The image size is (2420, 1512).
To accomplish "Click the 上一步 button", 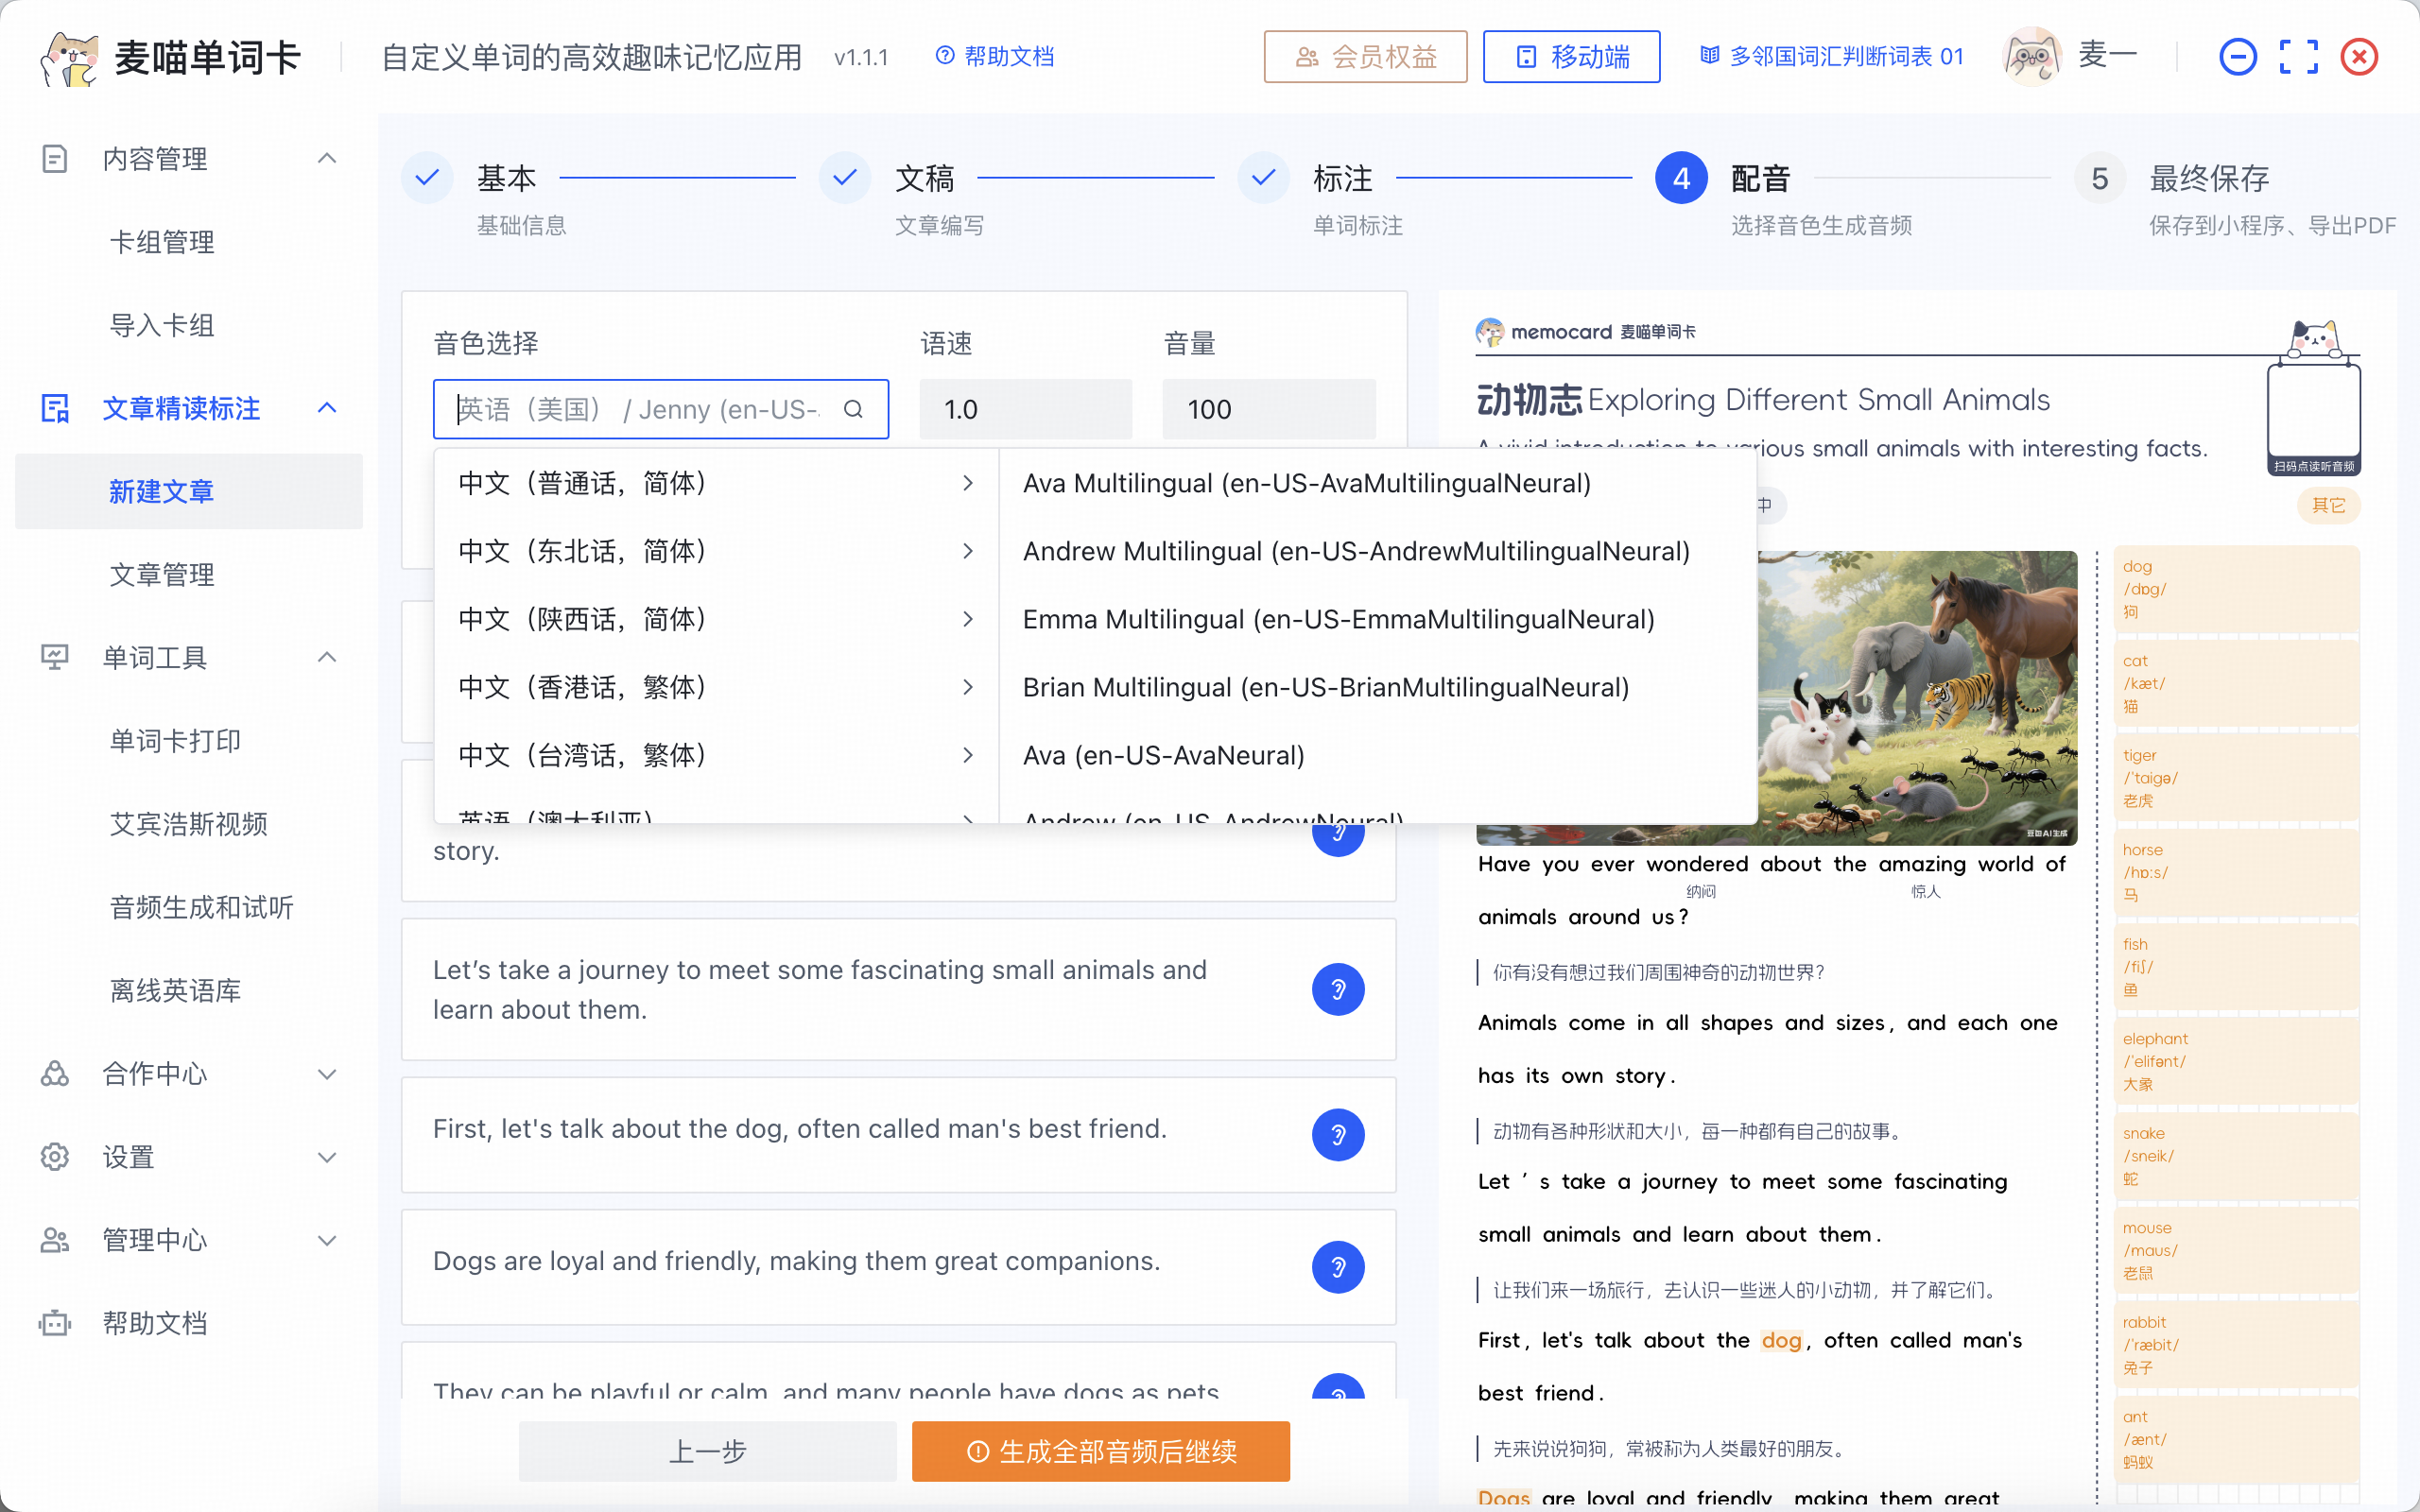I will coord(707,1451).
